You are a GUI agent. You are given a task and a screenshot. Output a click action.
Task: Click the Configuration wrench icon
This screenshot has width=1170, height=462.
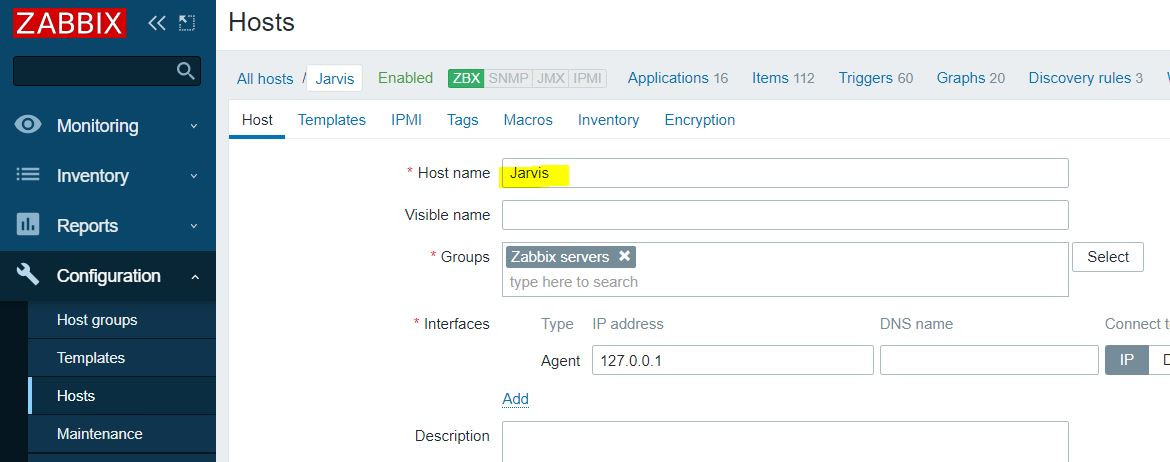click(28, 275)
